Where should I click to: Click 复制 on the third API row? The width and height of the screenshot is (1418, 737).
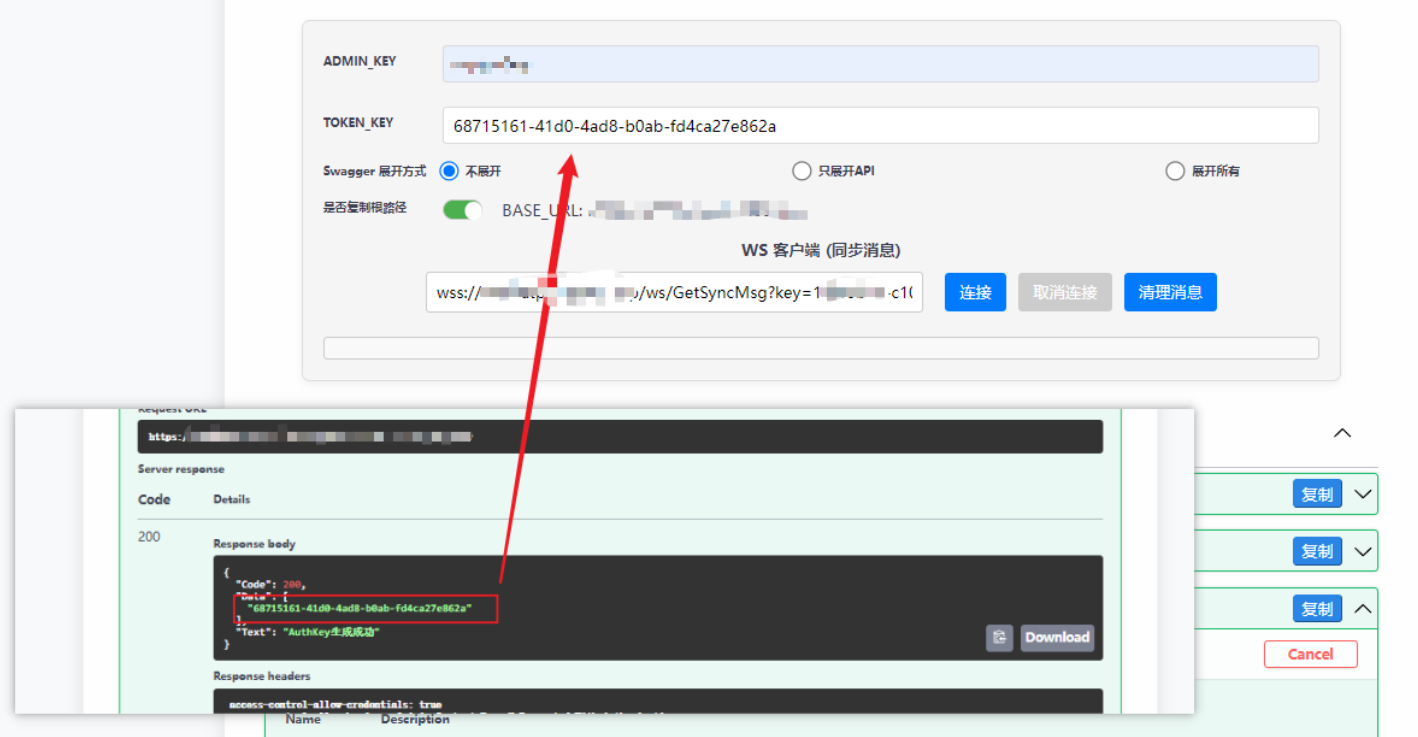1316,608
